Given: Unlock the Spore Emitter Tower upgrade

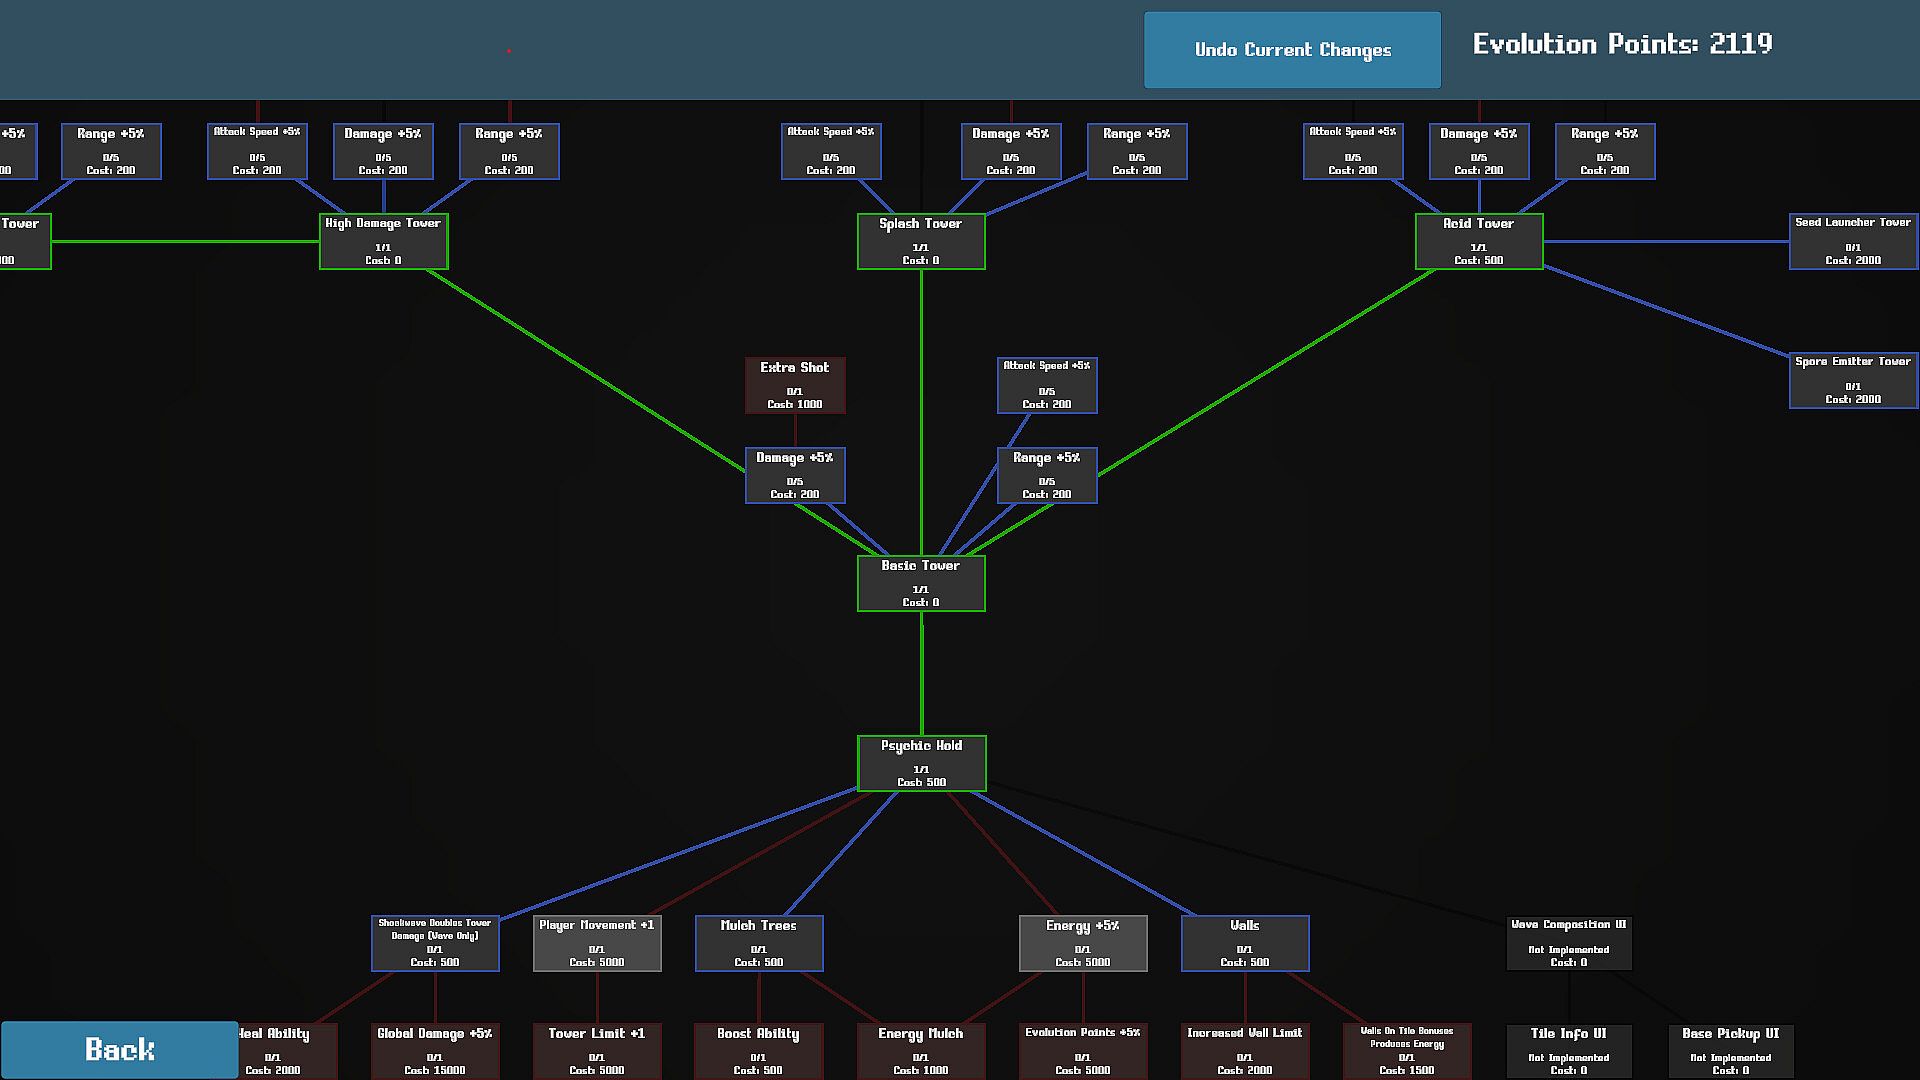Looking at the screenshot, I should pyautogui.click(x=1853, y=380).
